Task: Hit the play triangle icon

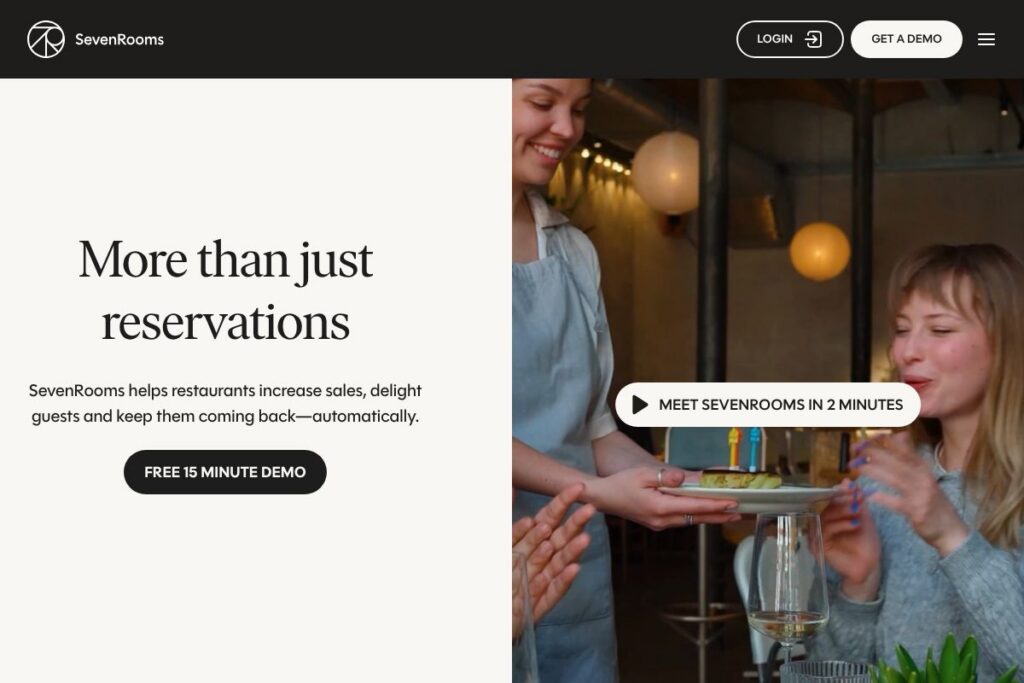Action: (x=640, y=405)
